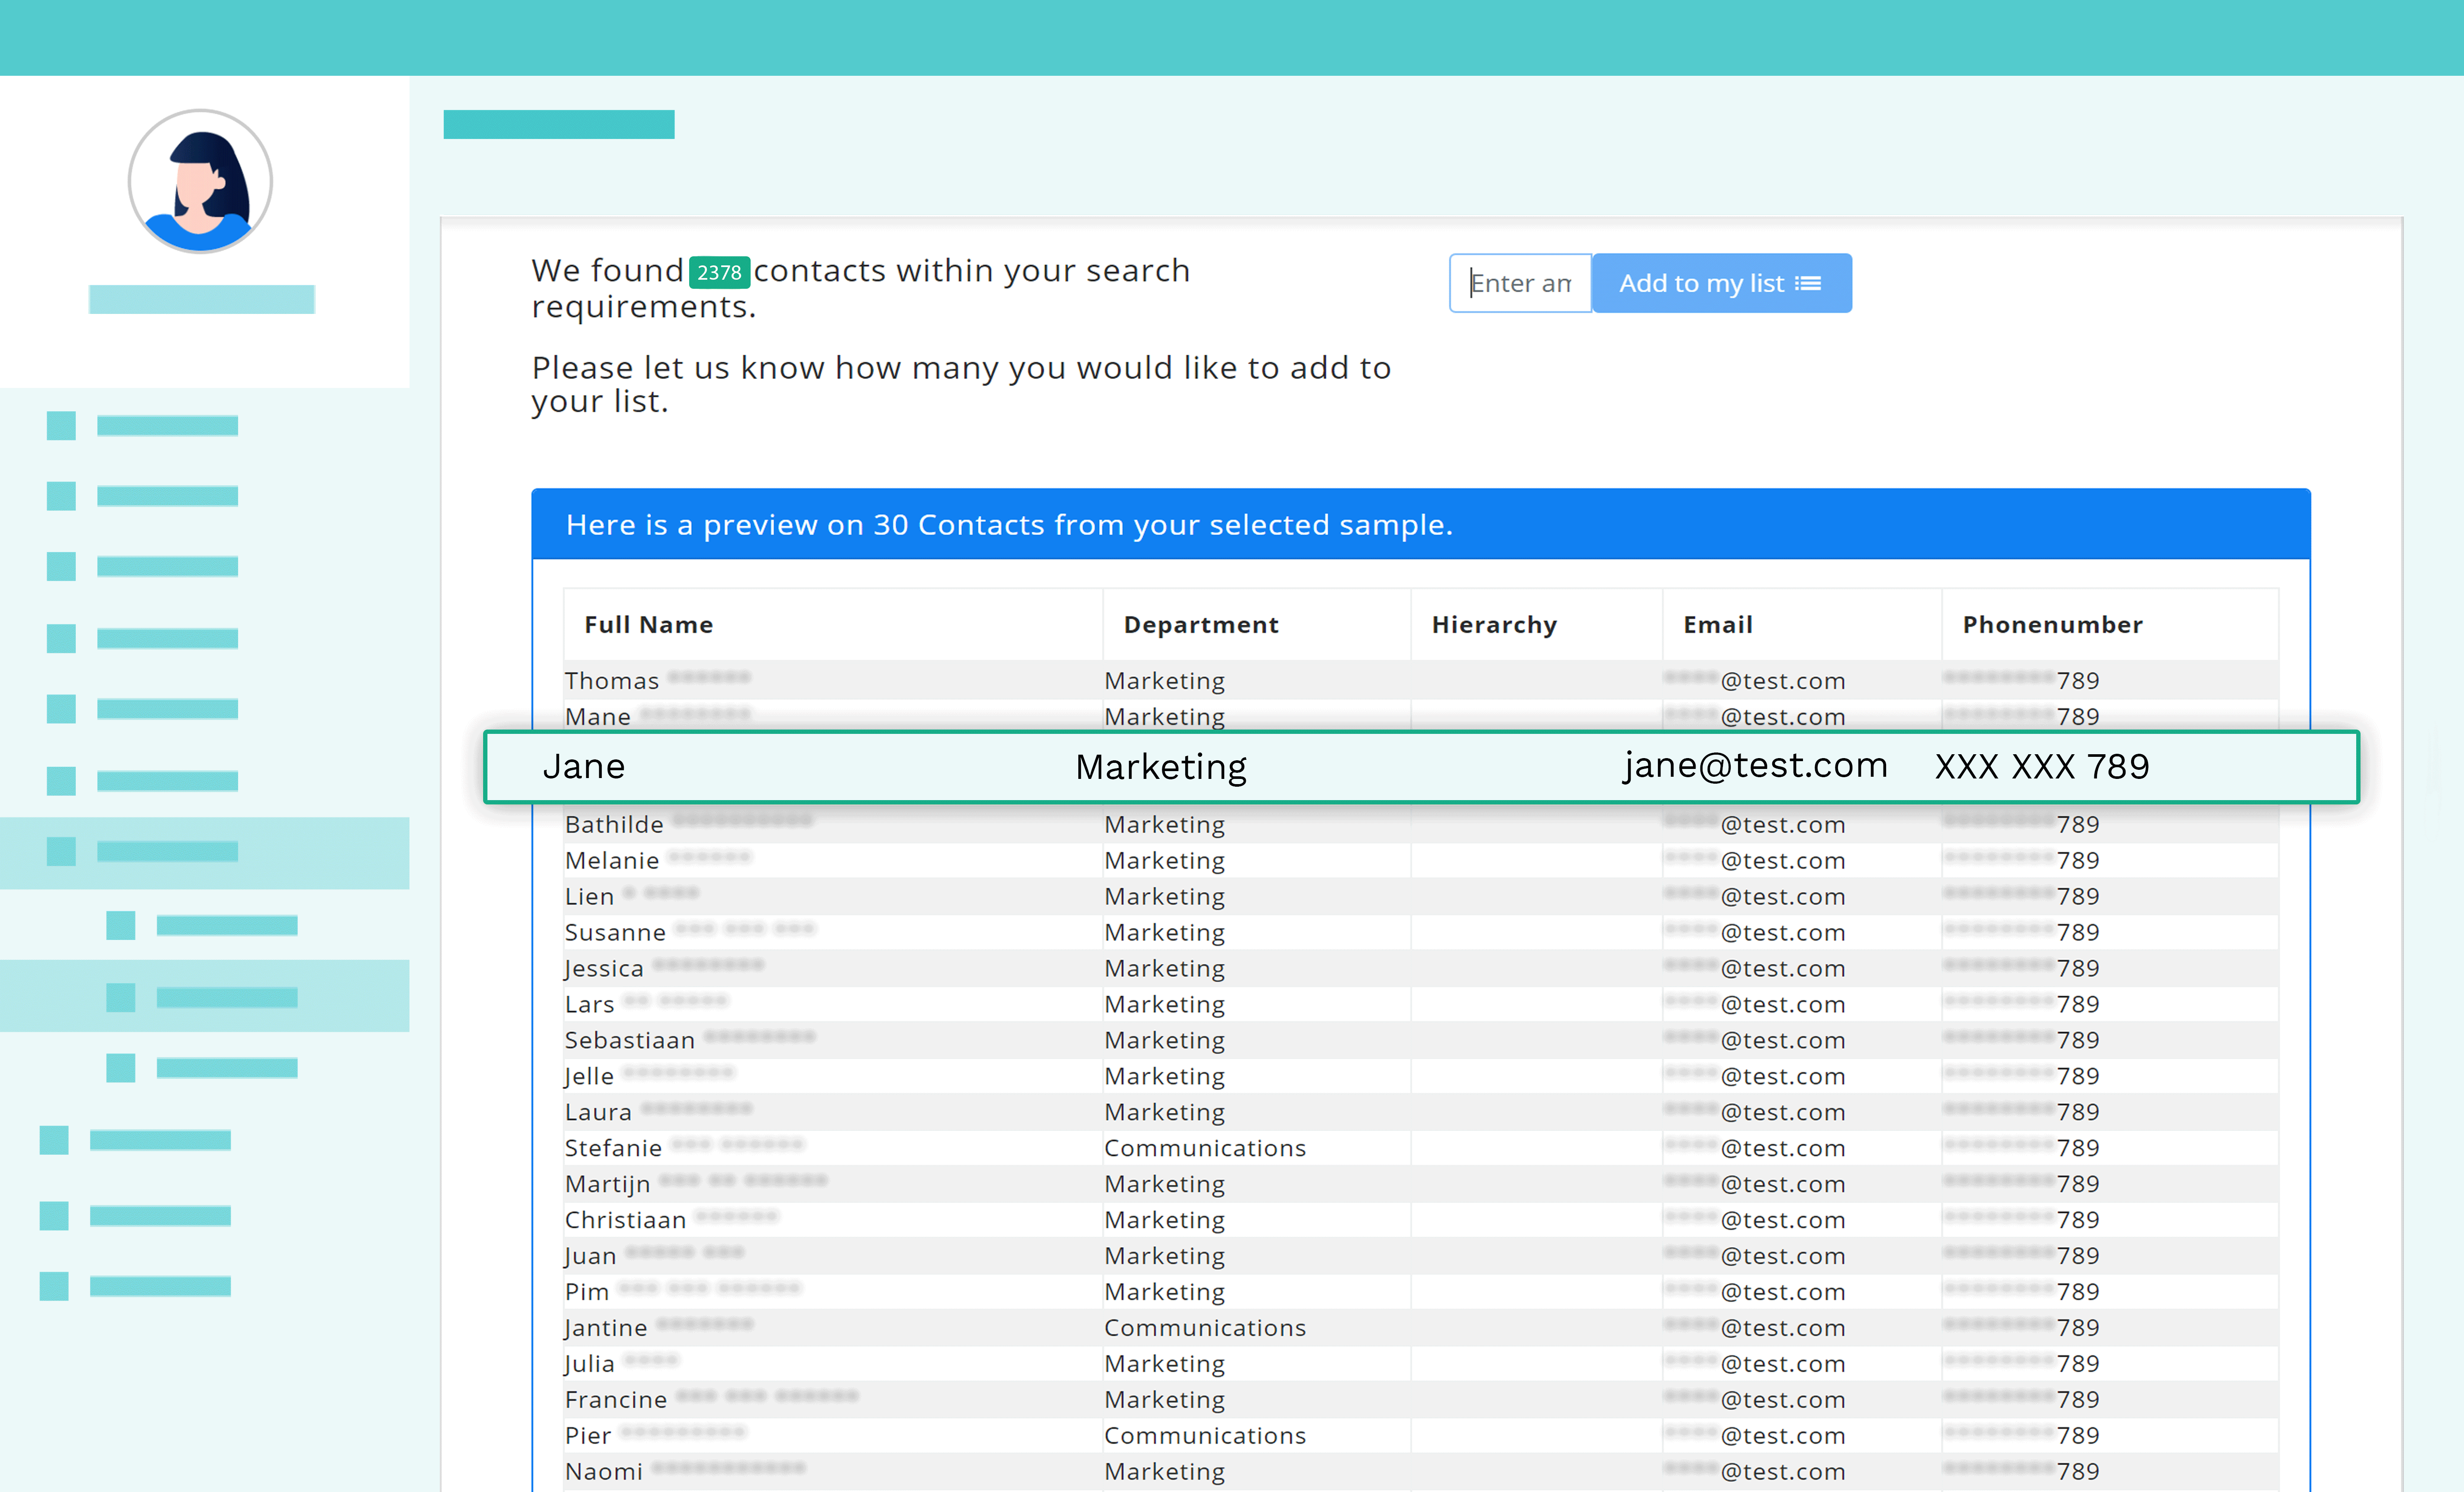Click the teal page title bar placeholder
The height and width of the screenshot is (1492, 2464).
(558, 124)
